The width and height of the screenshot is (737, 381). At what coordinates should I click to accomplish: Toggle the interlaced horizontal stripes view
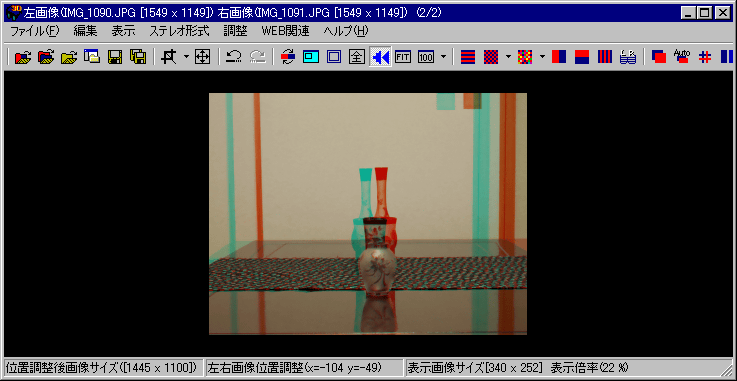pyautogui.click(x=468, y=57)
